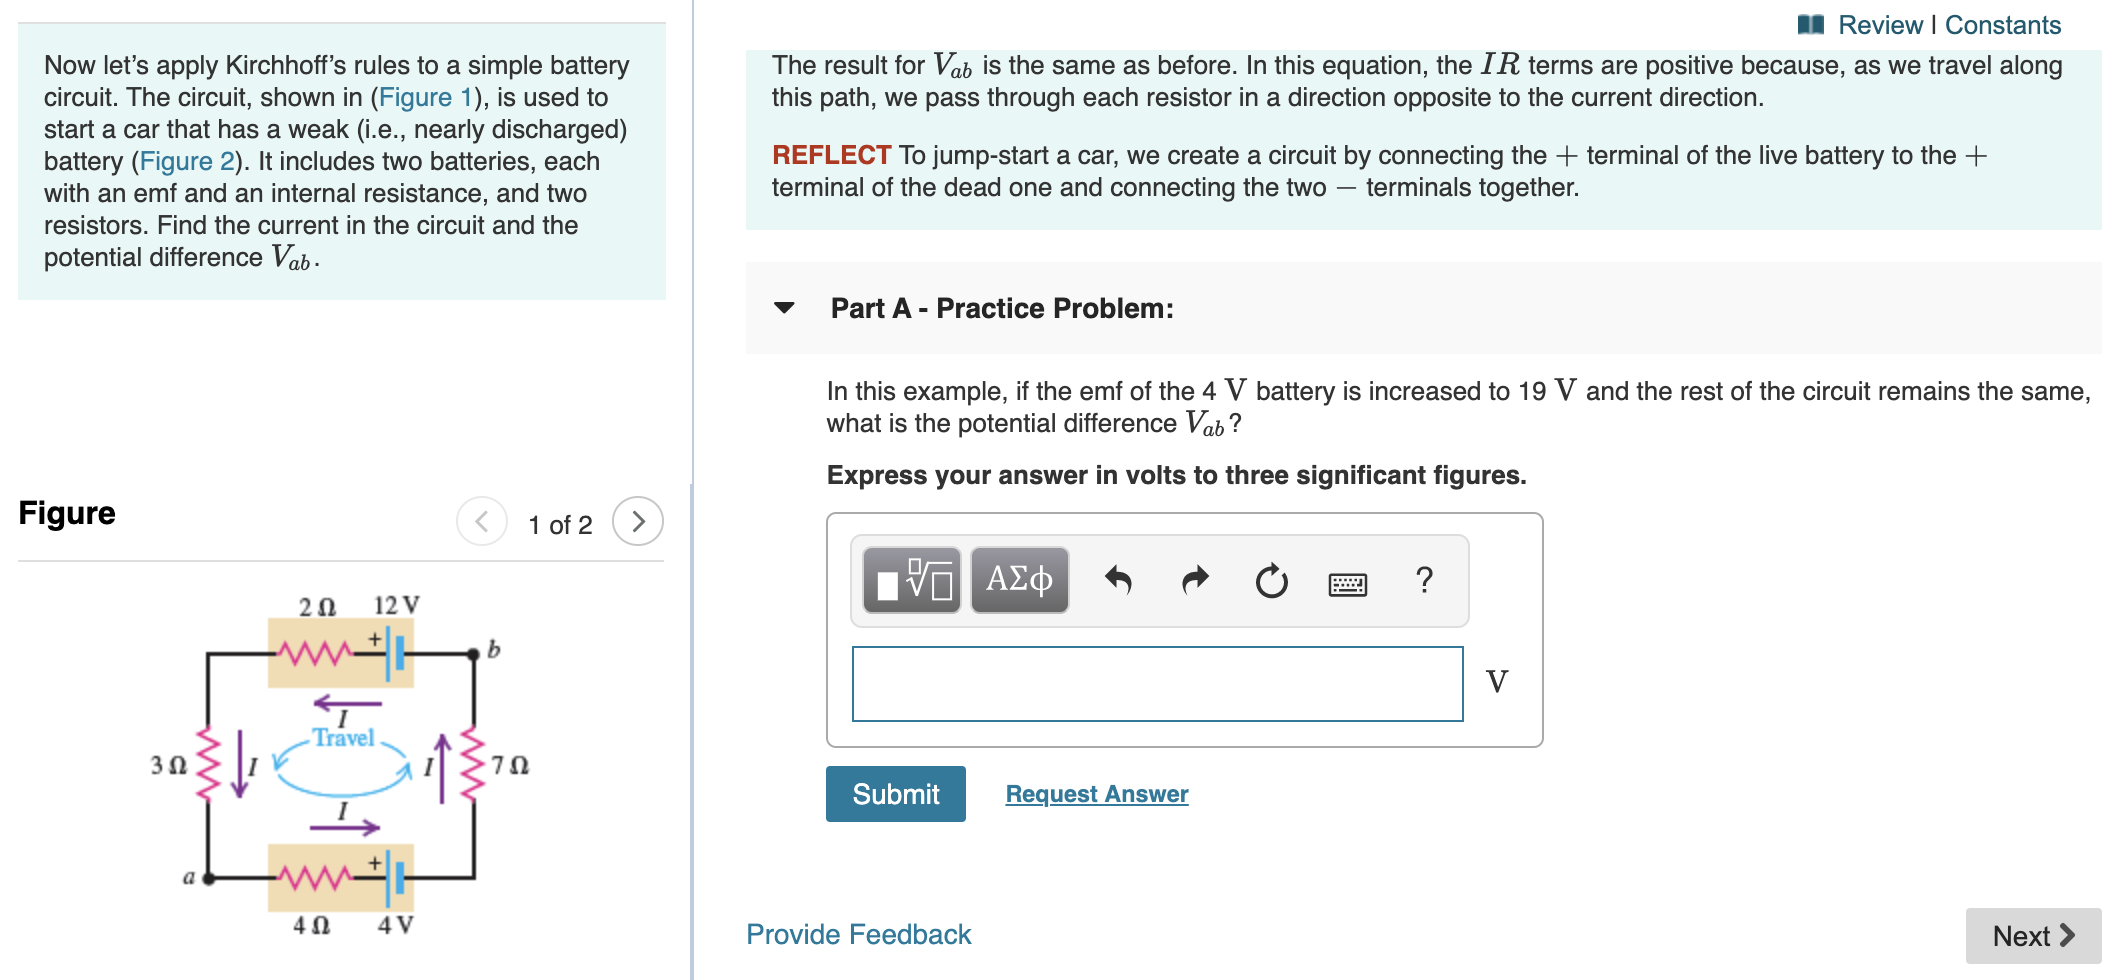Image resolution: width=2126 pixels, height=980 pixels.
Task: Submit the answer
Action: [894, 794]
